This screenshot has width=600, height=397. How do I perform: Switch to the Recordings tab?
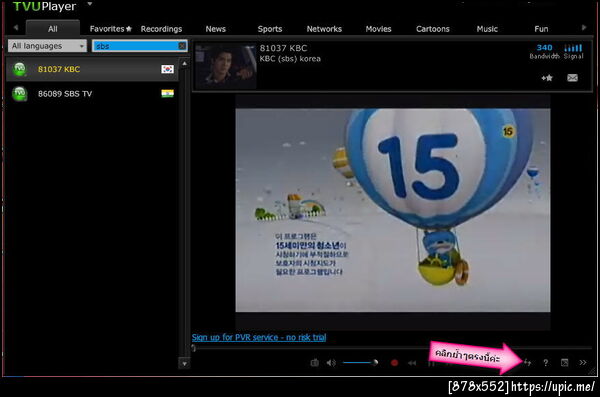[x=161, y=29]
